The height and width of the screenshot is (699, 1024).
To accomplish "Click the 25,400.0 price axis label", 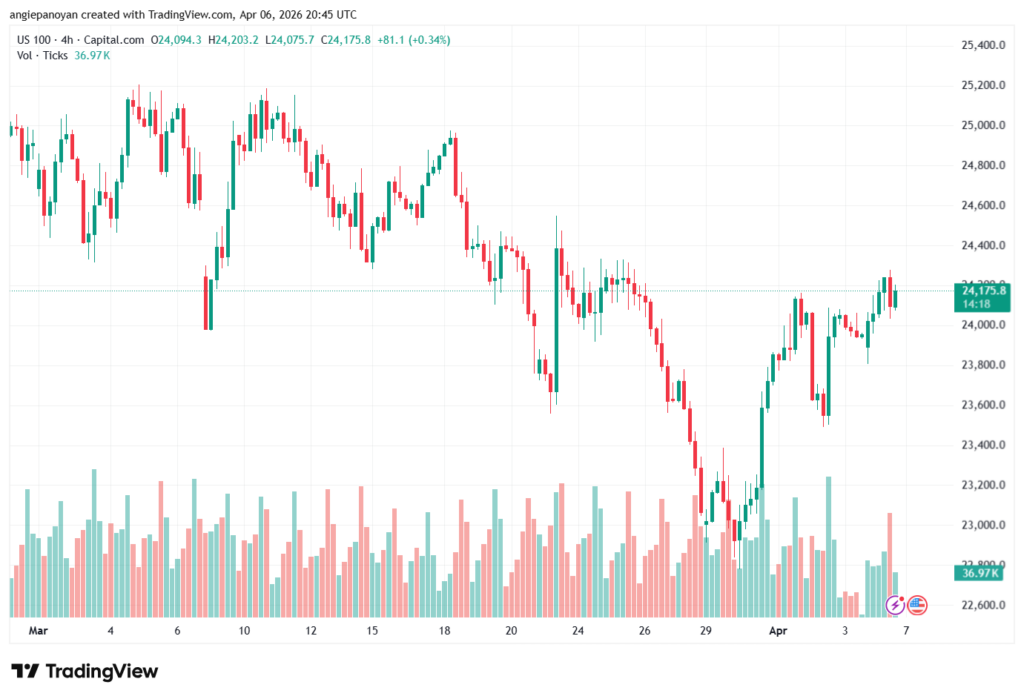I will pyautogui.click(x=981, y=46).
